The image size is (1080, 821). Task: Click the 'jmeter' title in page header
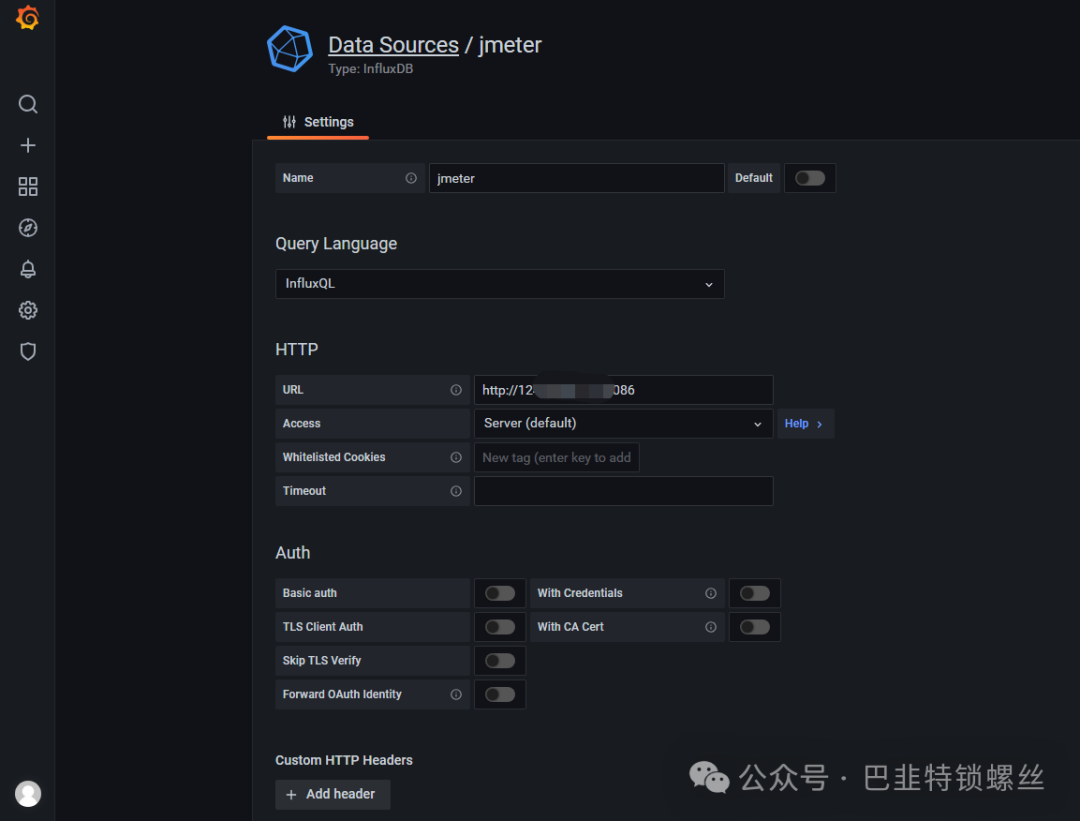[510, 45]
